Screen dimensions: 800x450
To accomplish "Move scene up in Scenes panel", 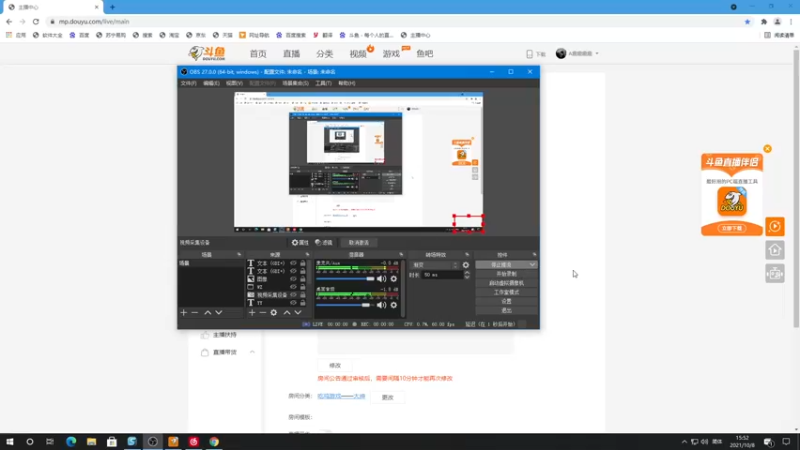I will point(208,312).
